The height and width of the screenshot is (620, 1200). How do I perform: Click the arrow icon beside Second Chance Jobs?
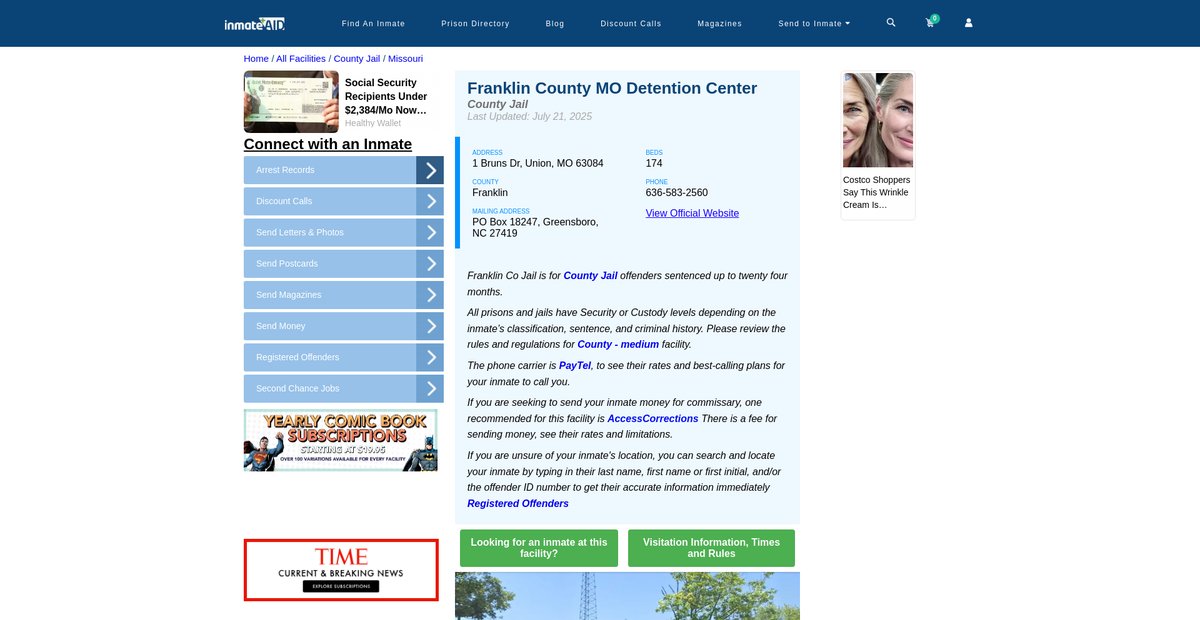tap(430, 389)
